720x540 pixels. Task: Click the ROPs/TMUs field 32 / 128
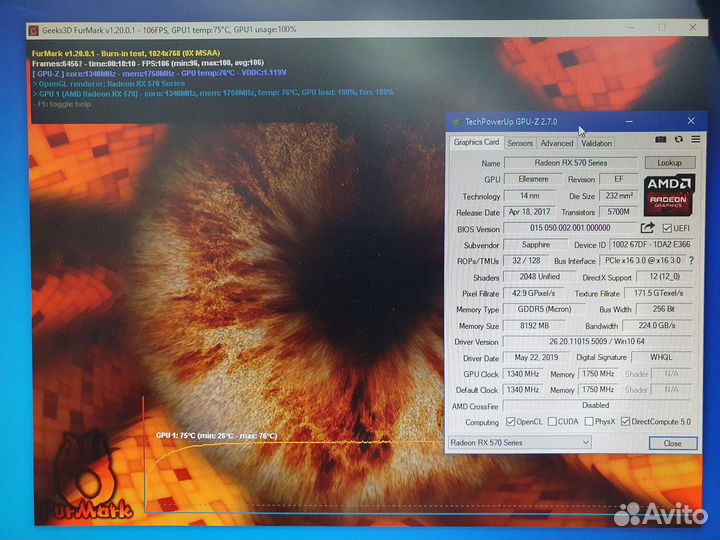click(526, 261)
